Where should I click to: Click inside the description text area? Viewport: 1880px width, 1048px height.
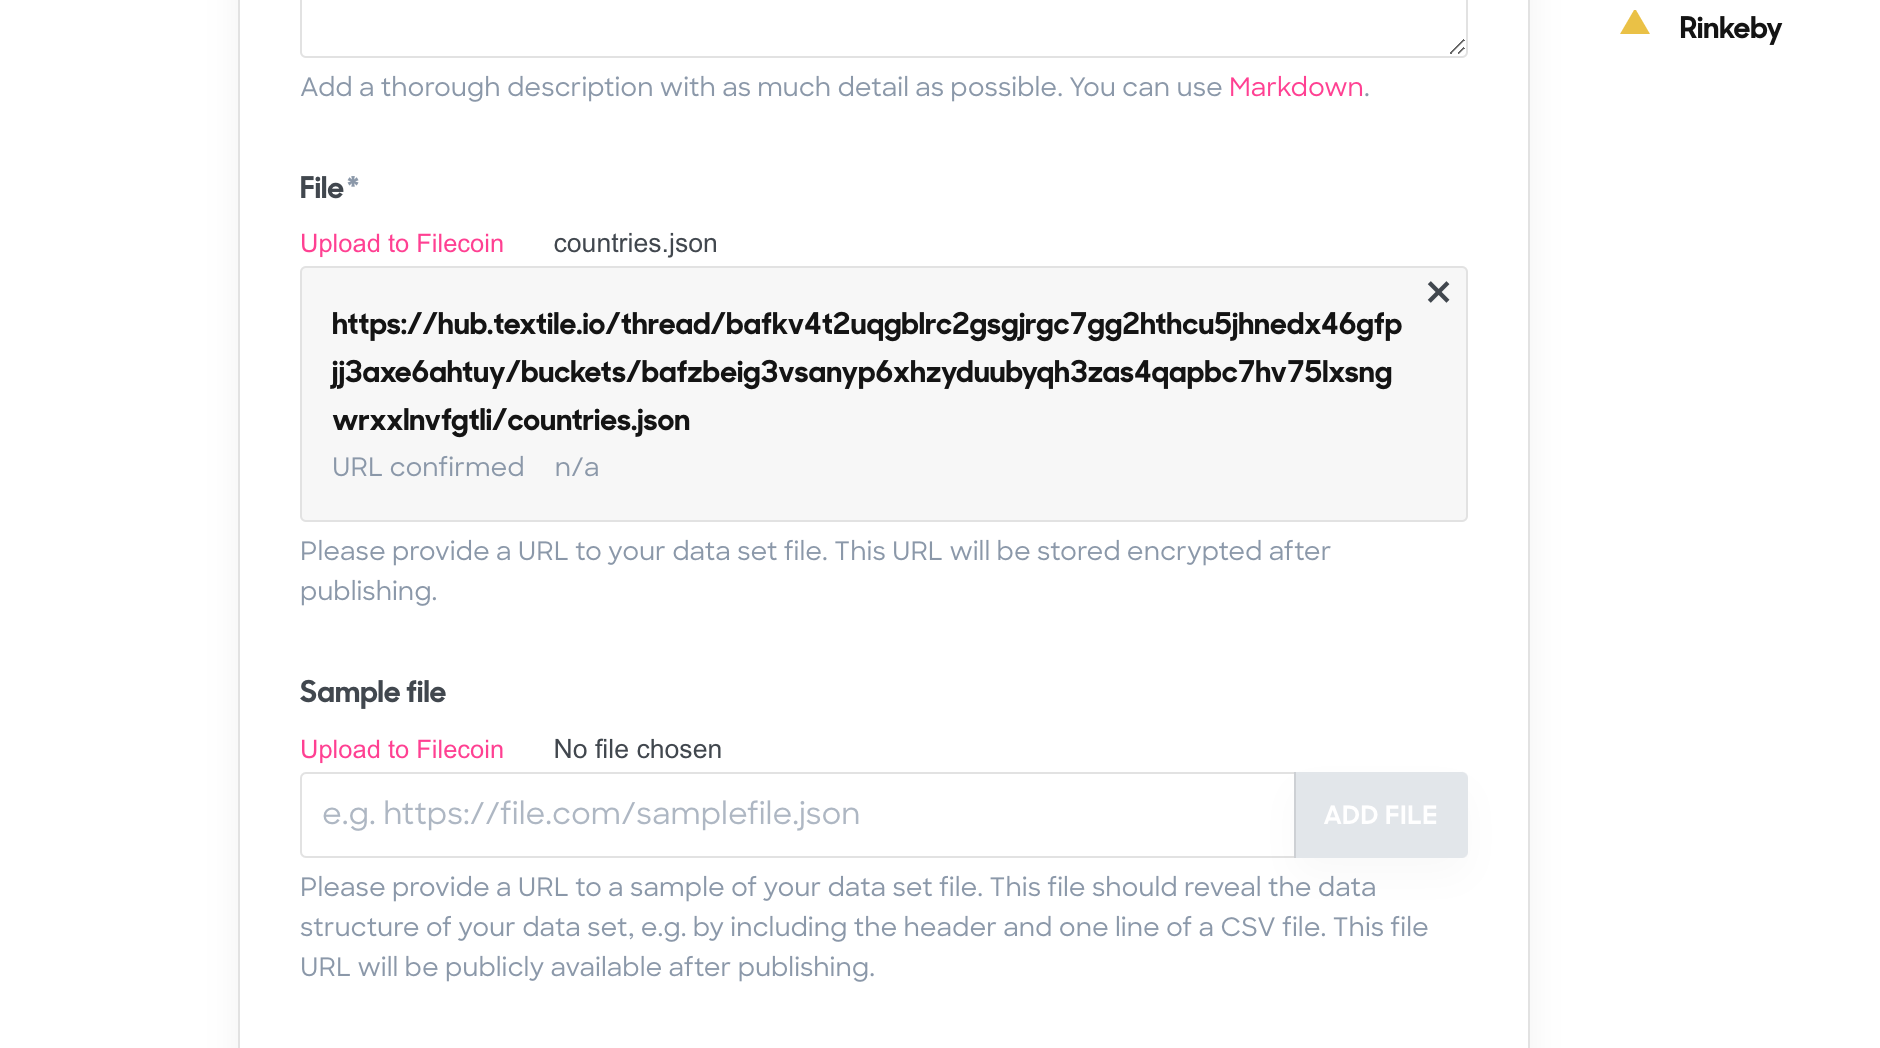coord(884,28)
